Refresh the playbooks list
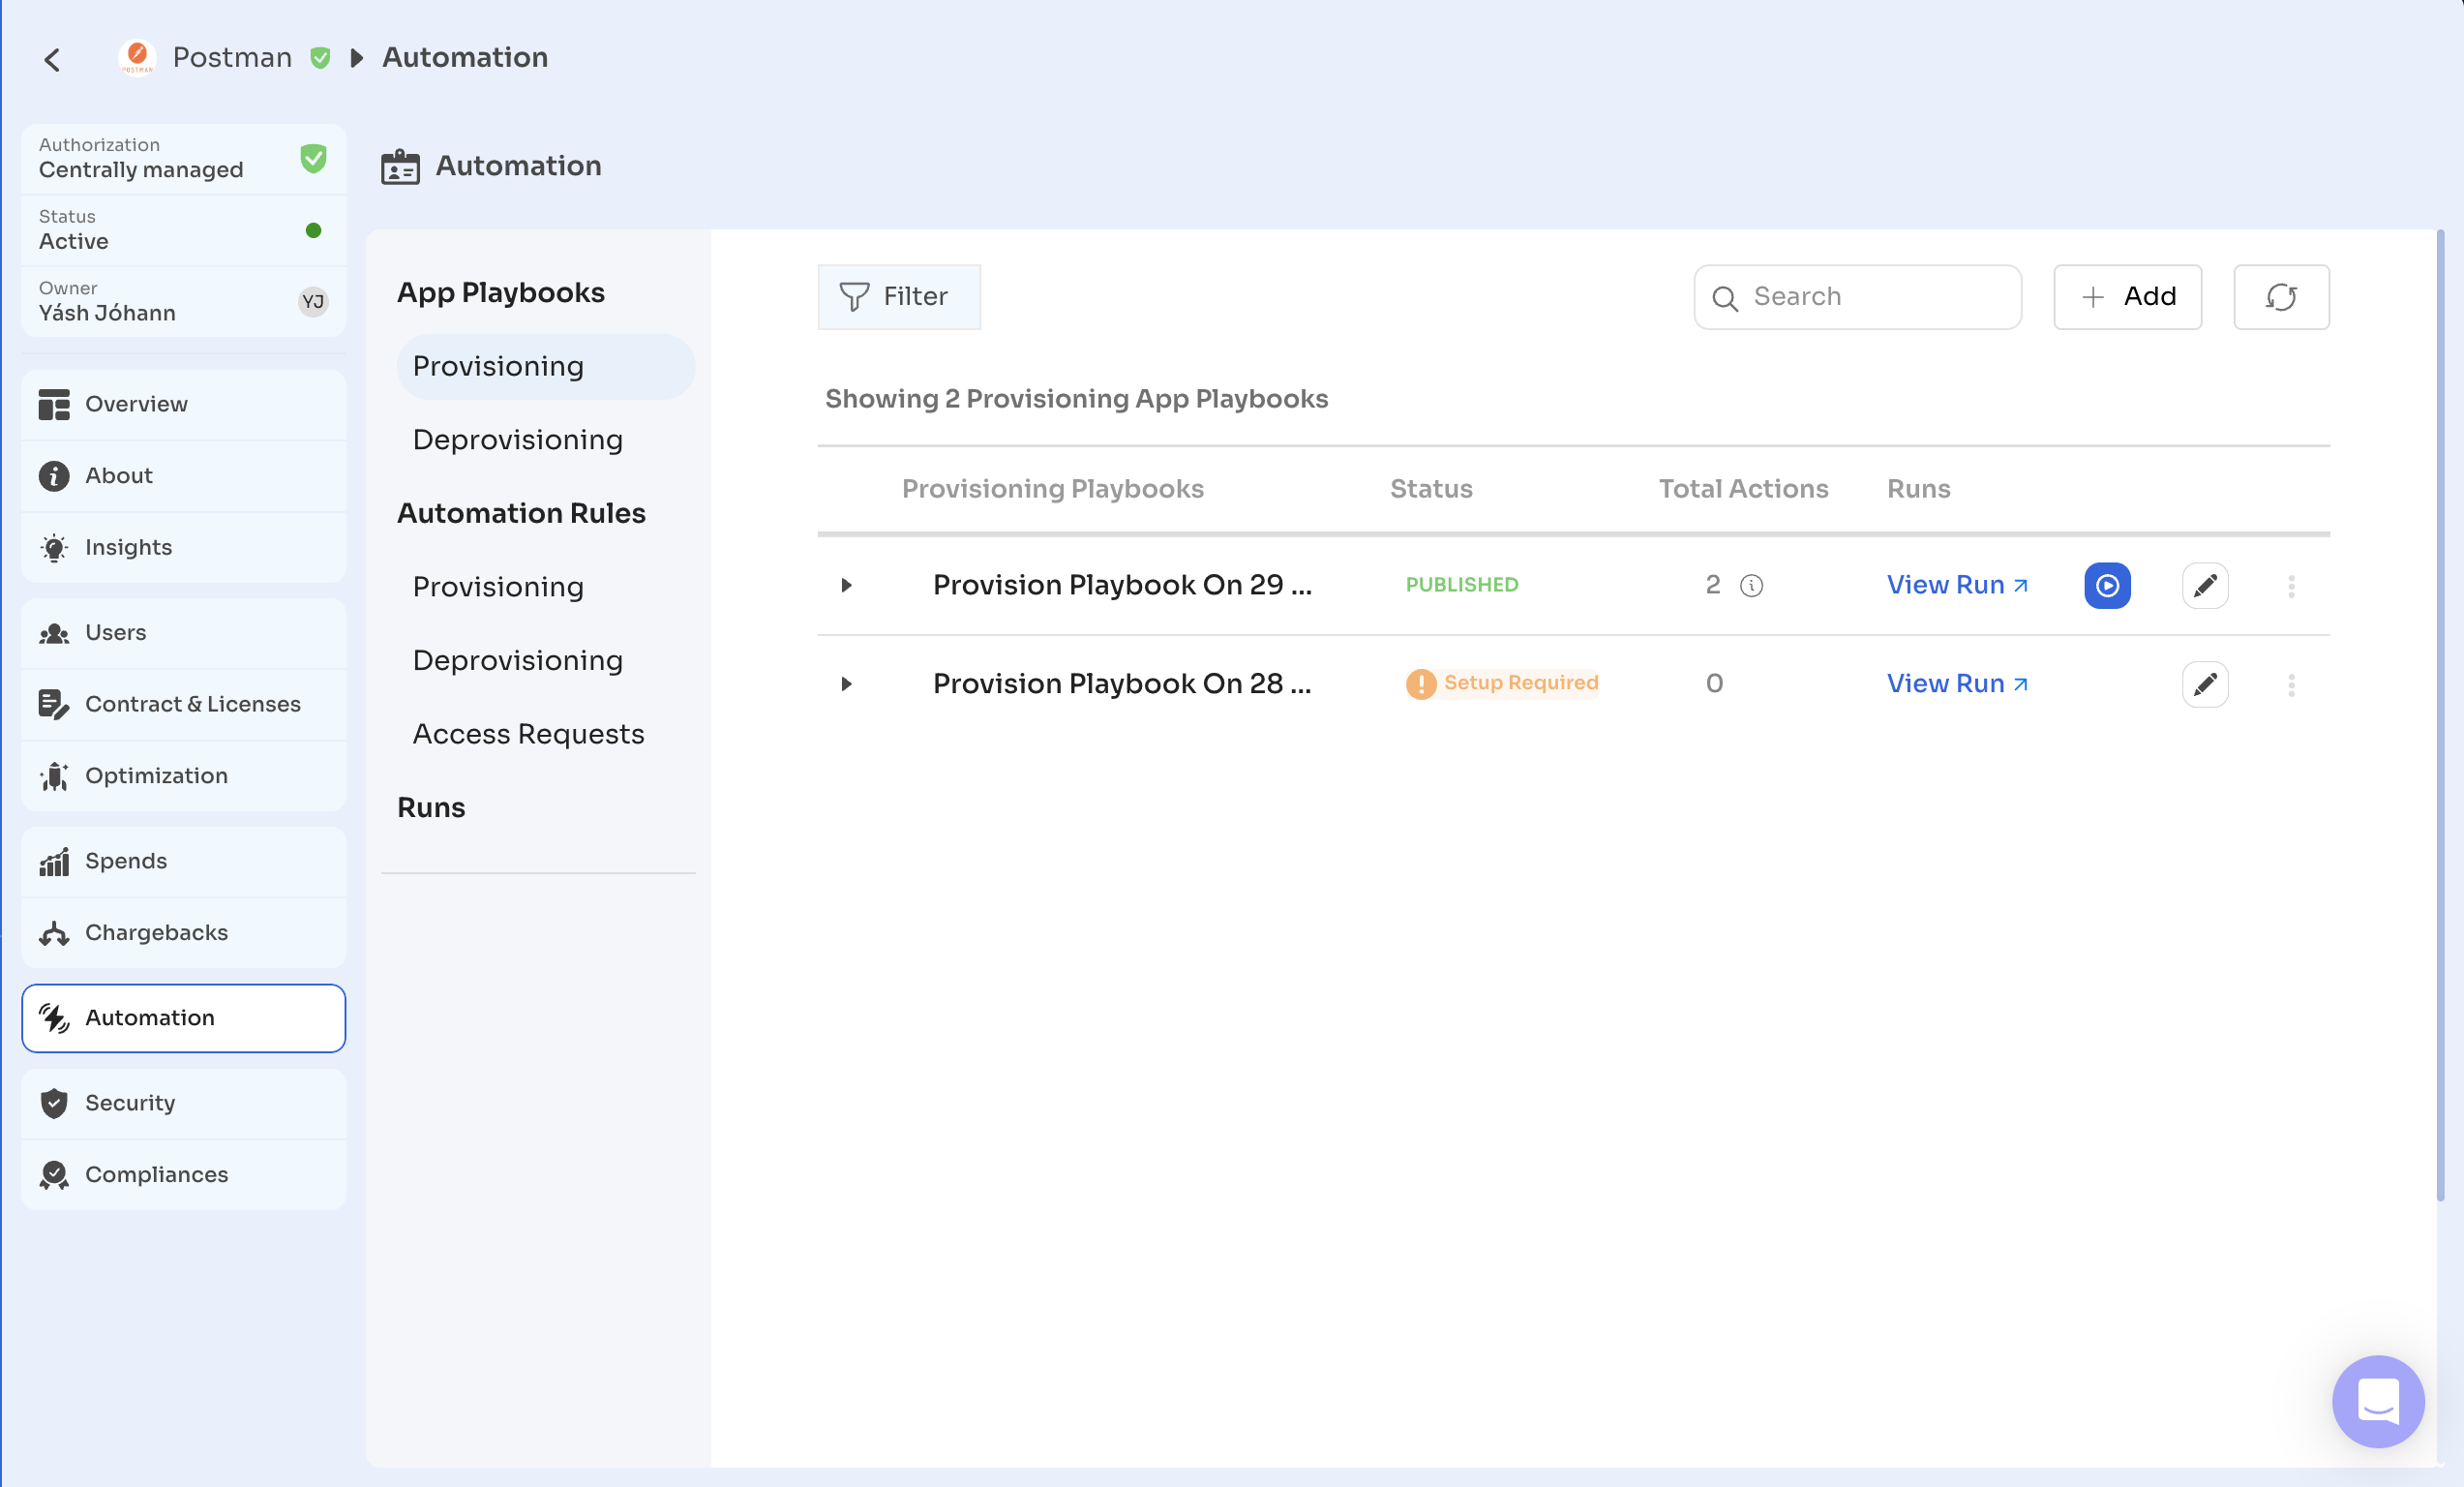 click(x=2281, y=297)
